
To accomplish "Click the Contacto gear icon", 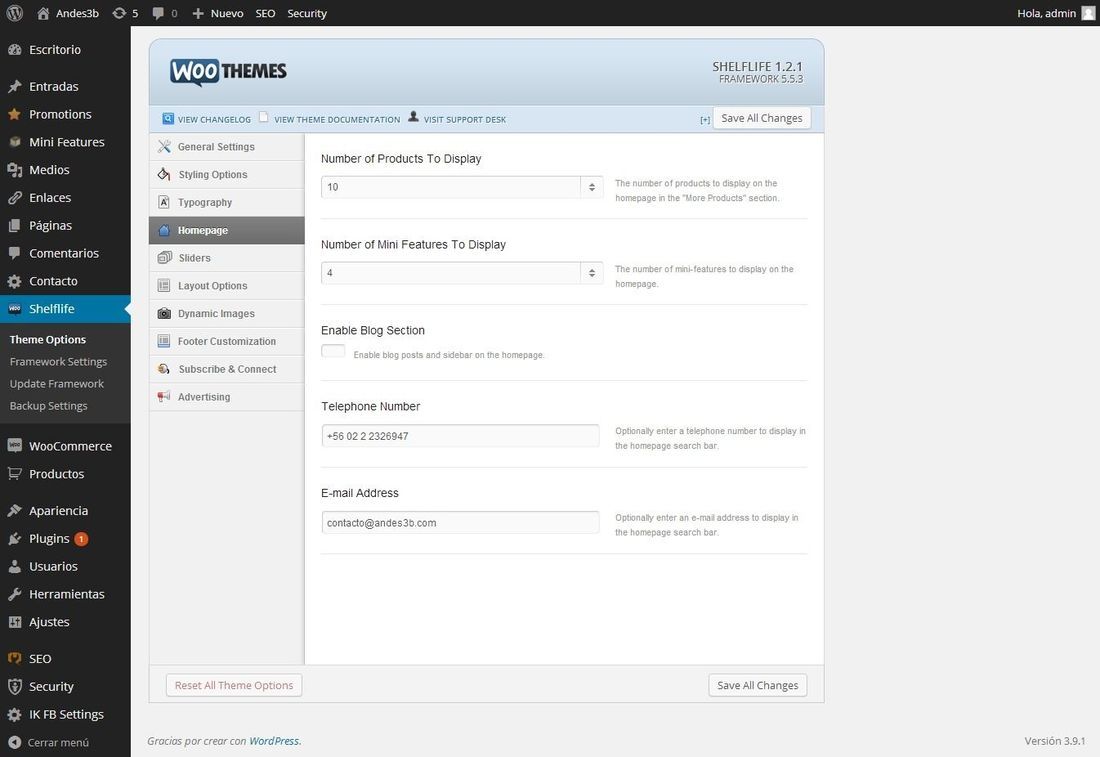I will coord(14,281).
